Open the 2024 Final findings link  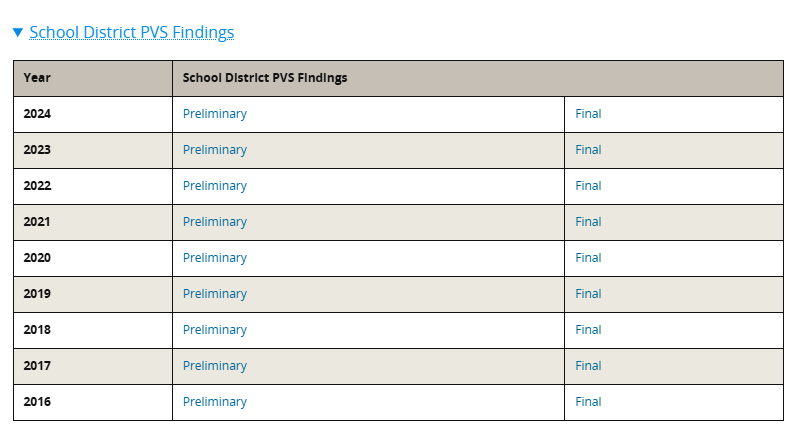pos(588,114)
